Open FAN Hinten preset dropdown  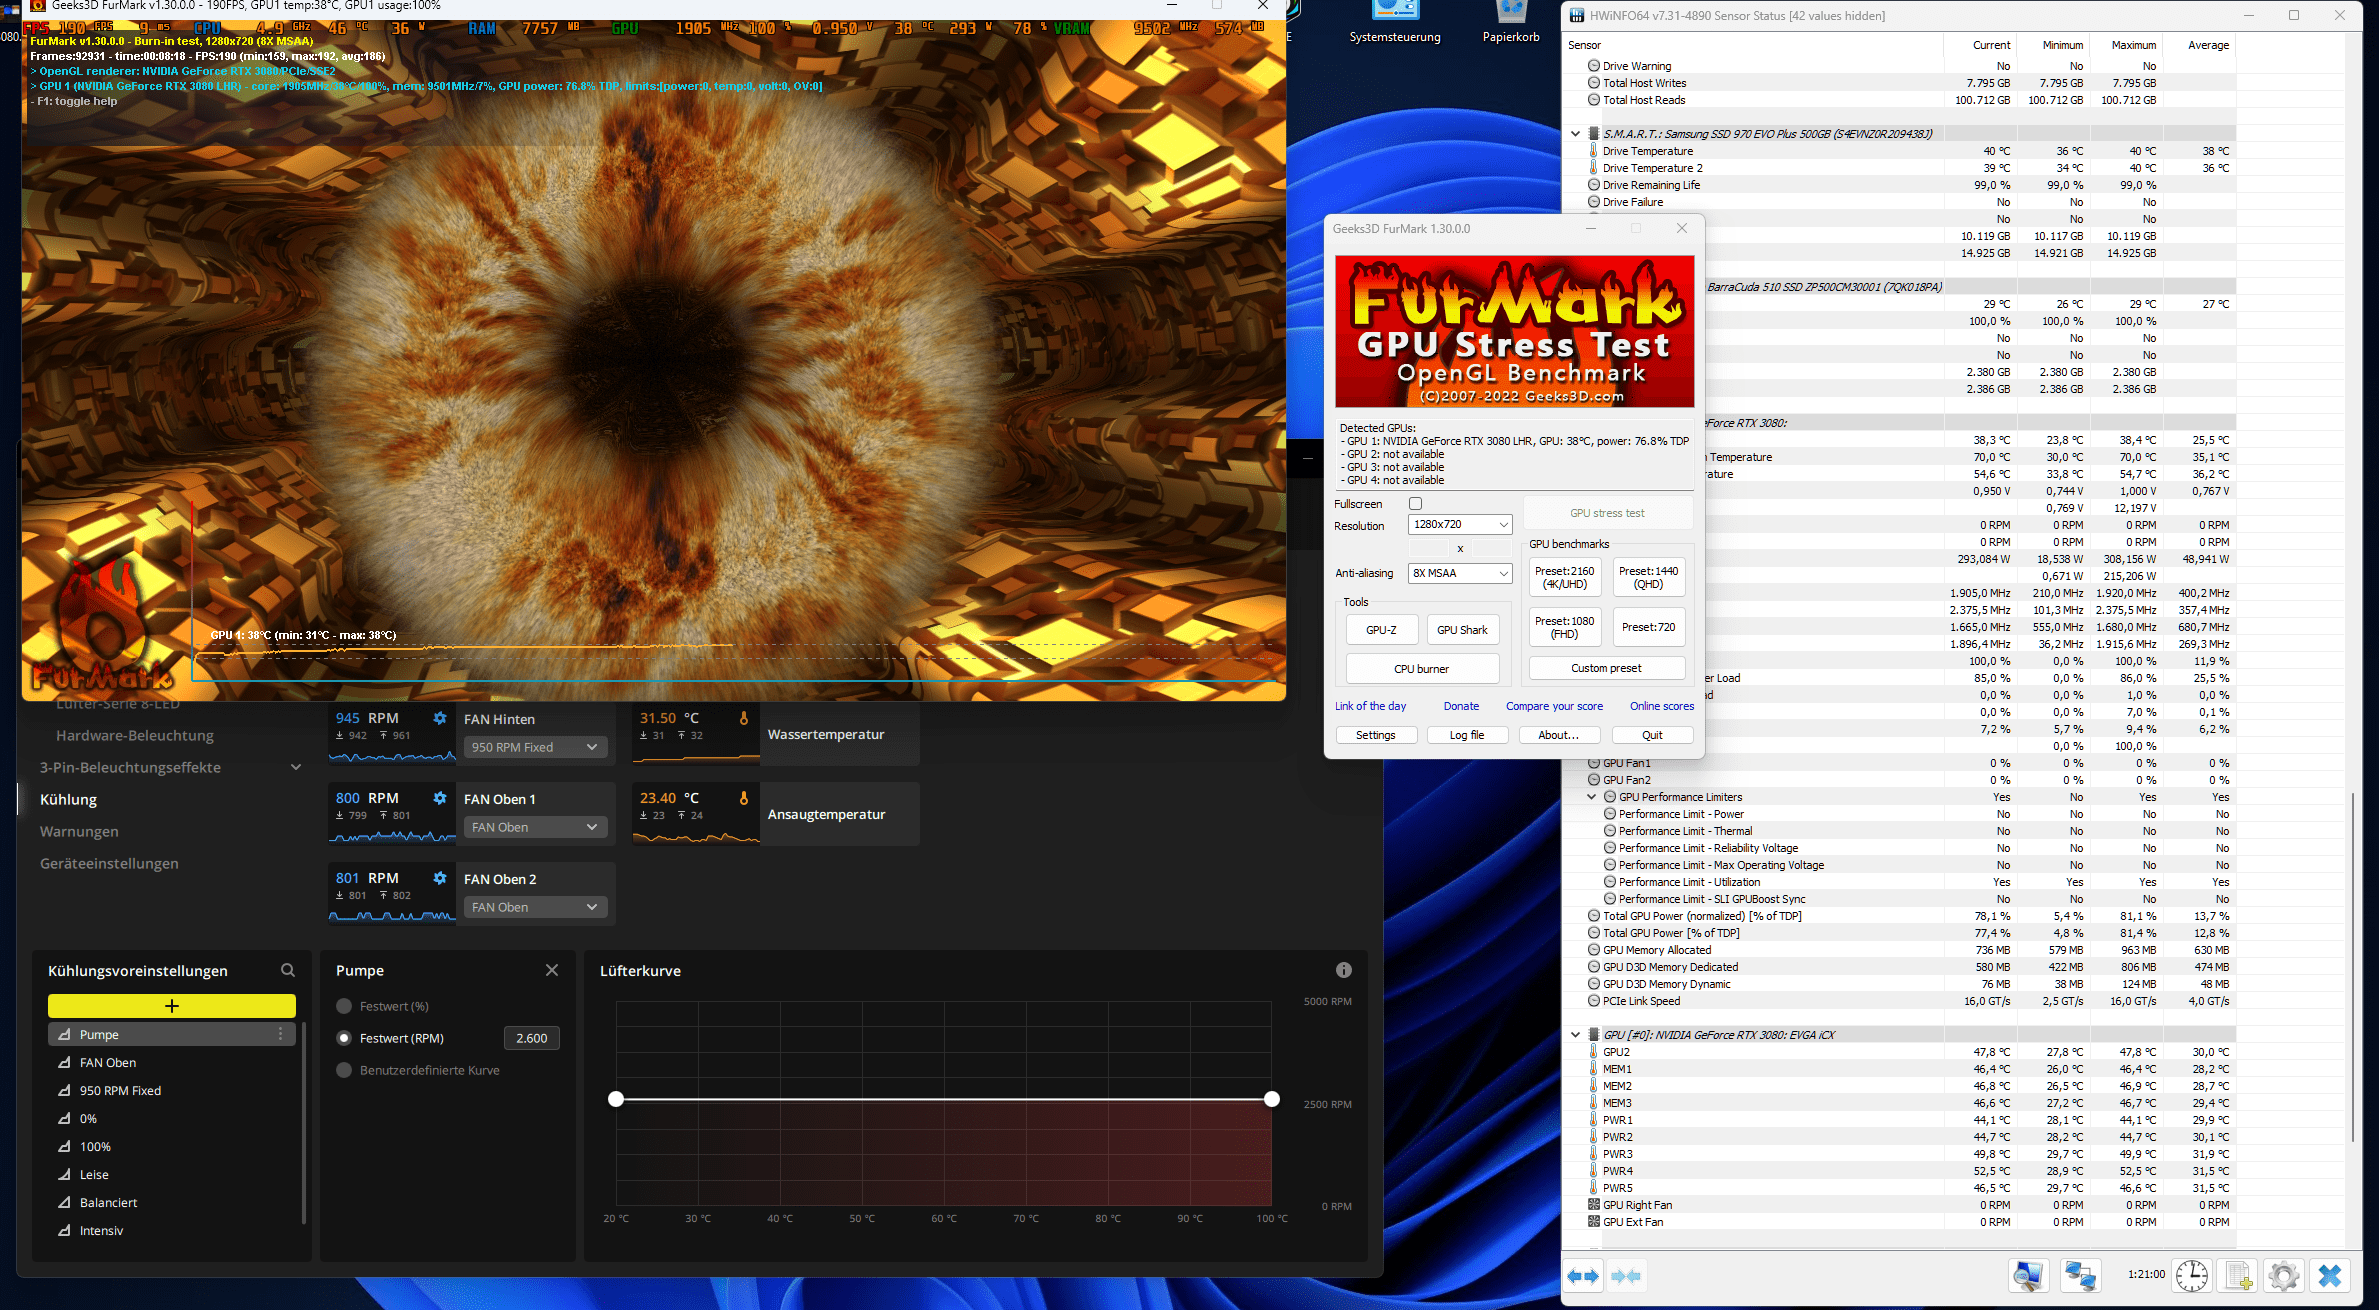pos(535,747)
